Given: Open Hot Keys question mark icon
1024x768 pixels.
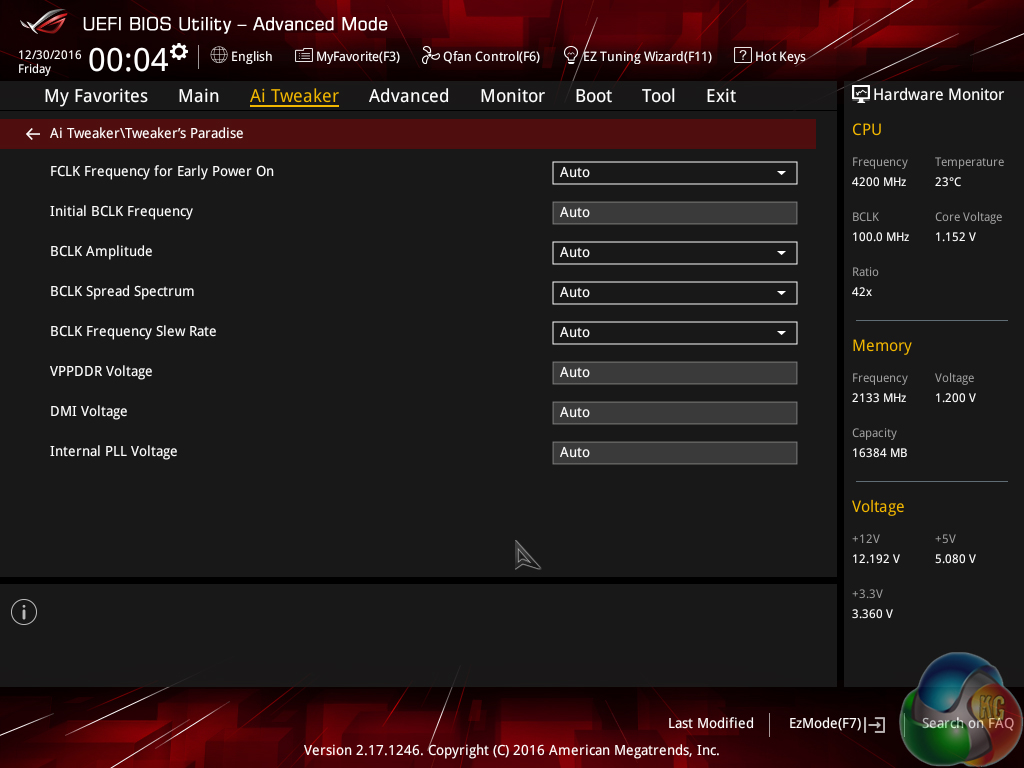Looking at the screenshot, I should tap(742, 56).
